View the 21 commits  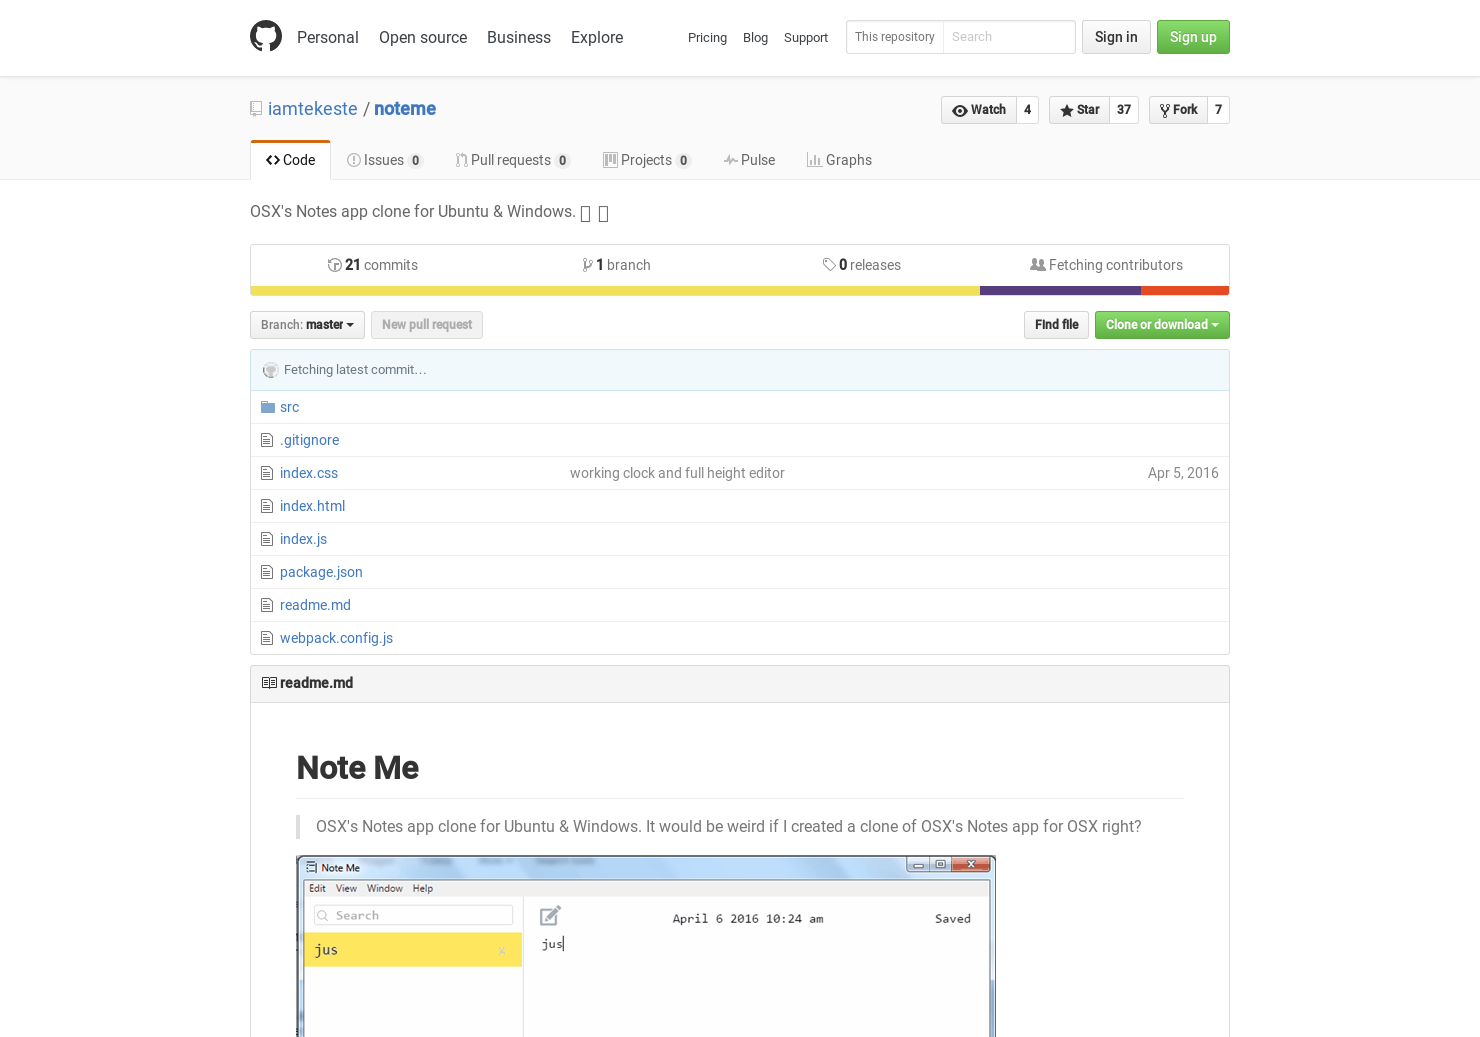tap(373, 265)
